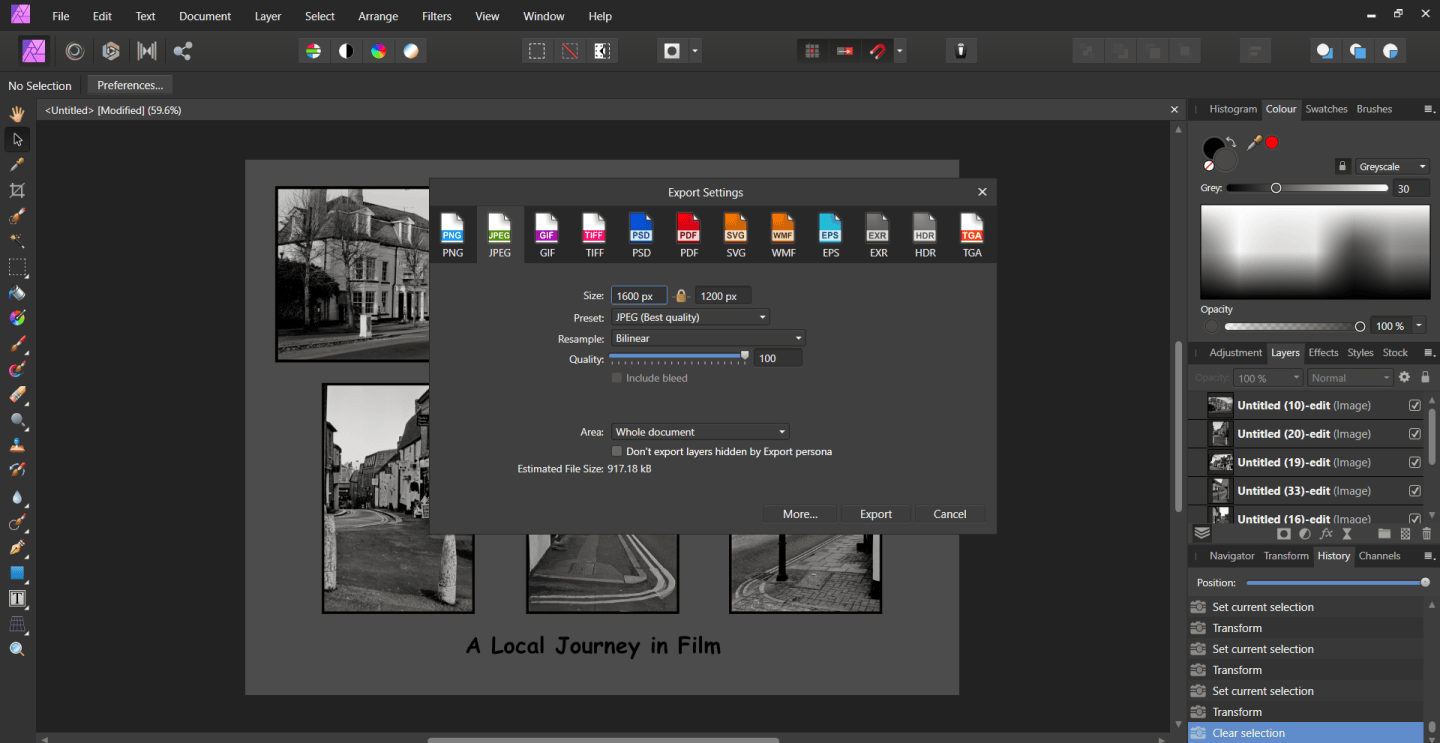
Task: Open the Greyscale colour model dropdown
Action: click(1393, 167)
